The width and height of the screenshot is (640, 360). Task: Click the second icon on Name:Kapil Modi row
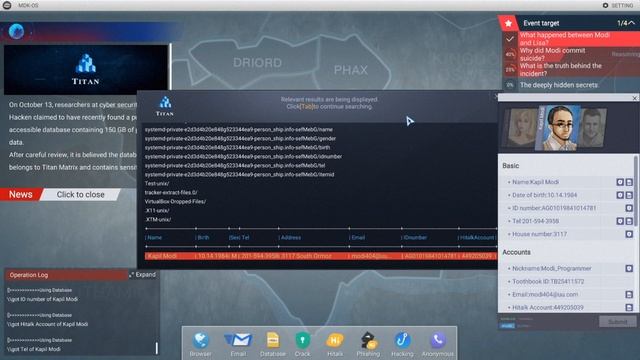(x=629, y=182)
